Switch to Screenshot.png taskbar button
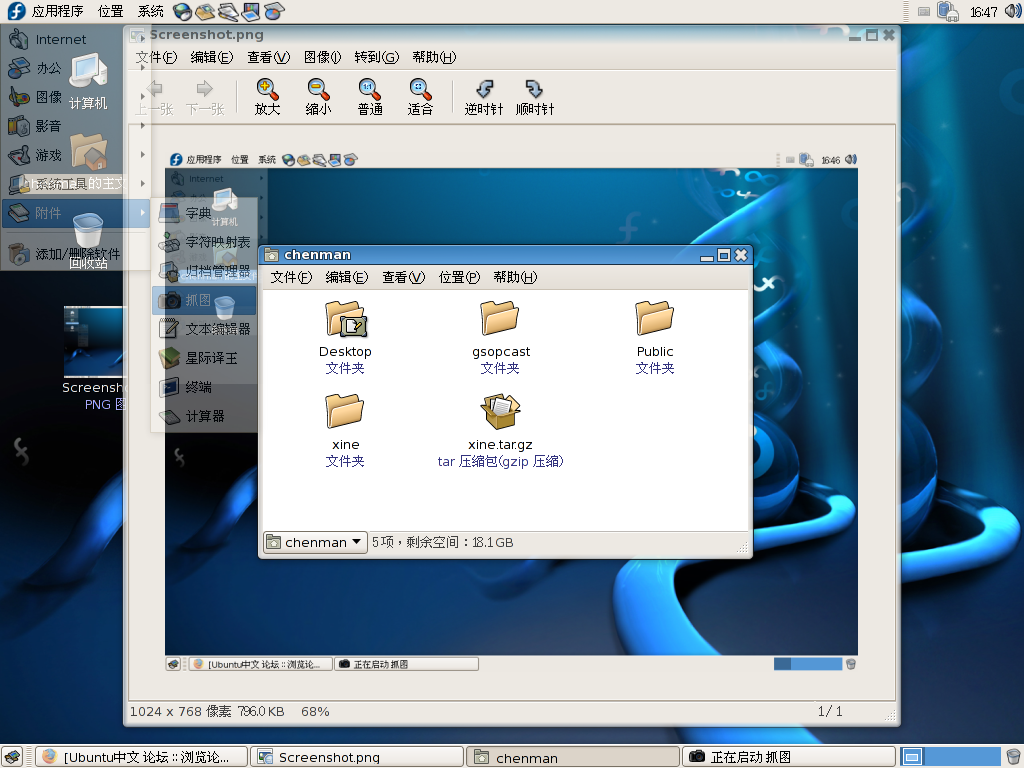1024x768 pixels. [x=357, y=757]
